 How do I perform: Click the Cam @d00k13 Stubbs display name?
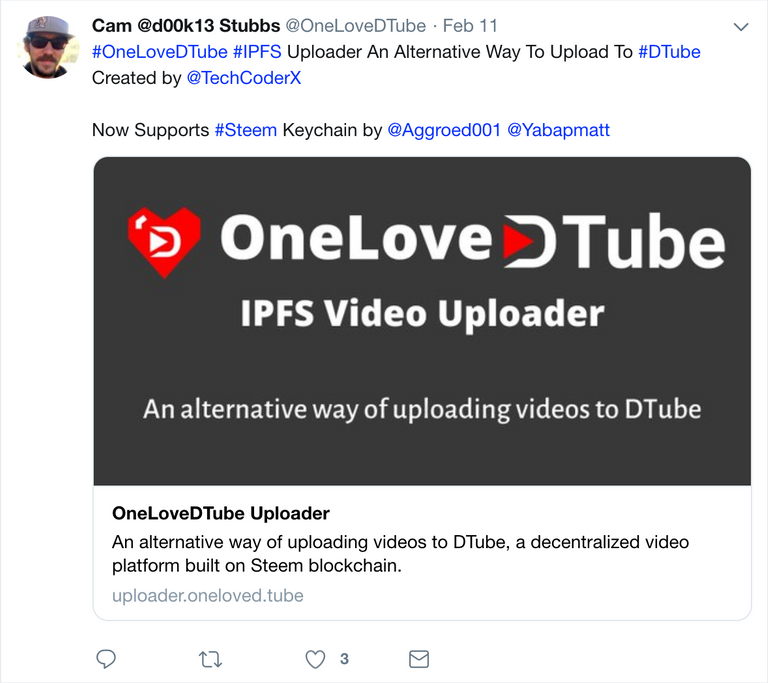186,25
